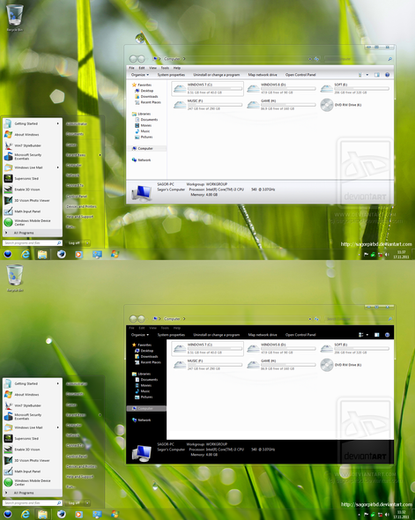Screen dimensions: 415x520
Task: Expand All Programs in lower Start menu
Action: click(32, 493)
